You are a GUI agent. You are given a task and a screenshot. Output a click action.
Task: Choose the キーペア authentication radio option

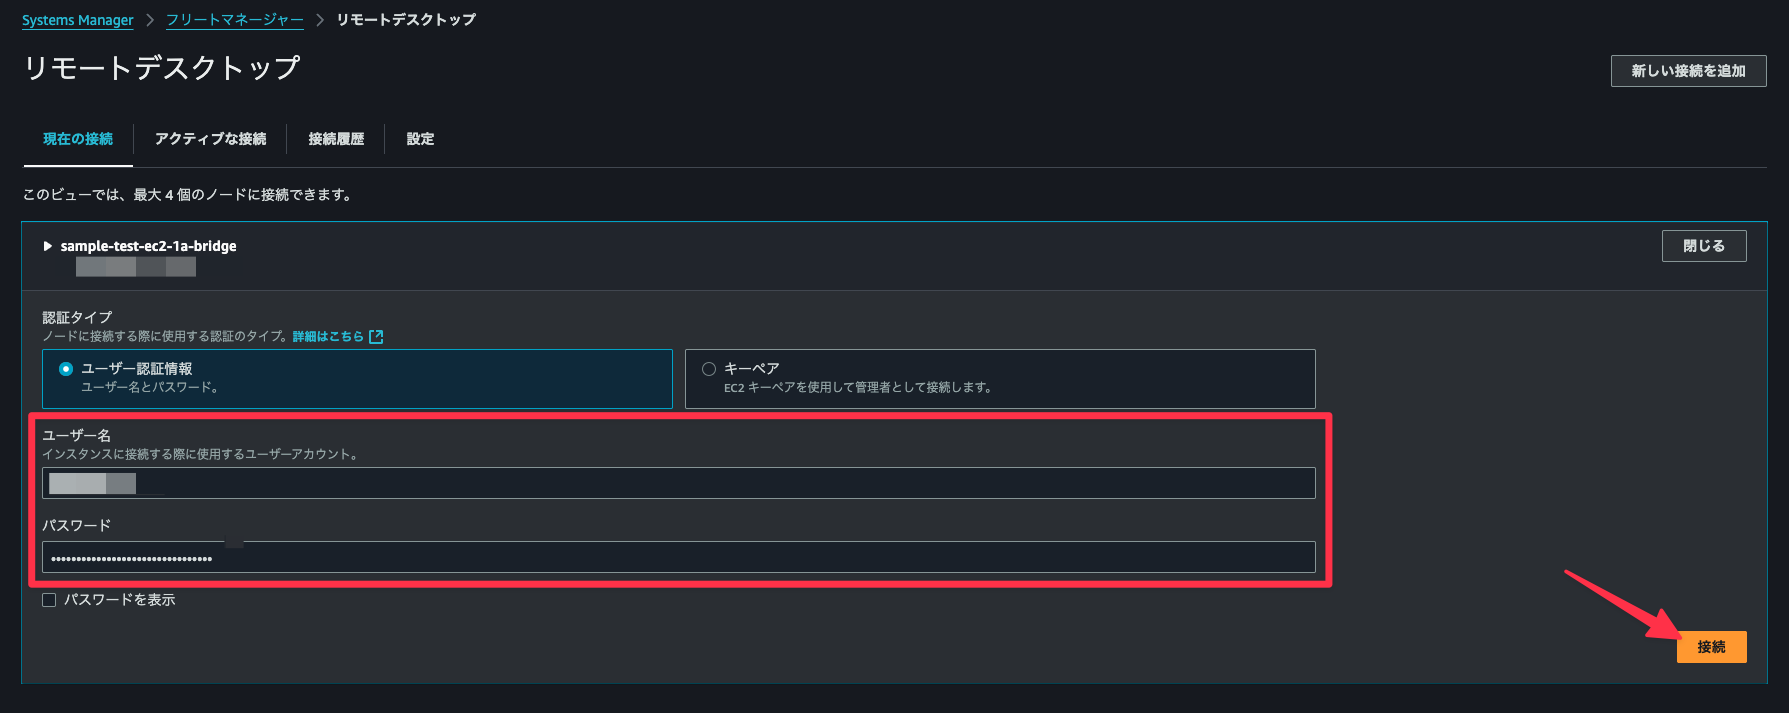coord(709,369)
